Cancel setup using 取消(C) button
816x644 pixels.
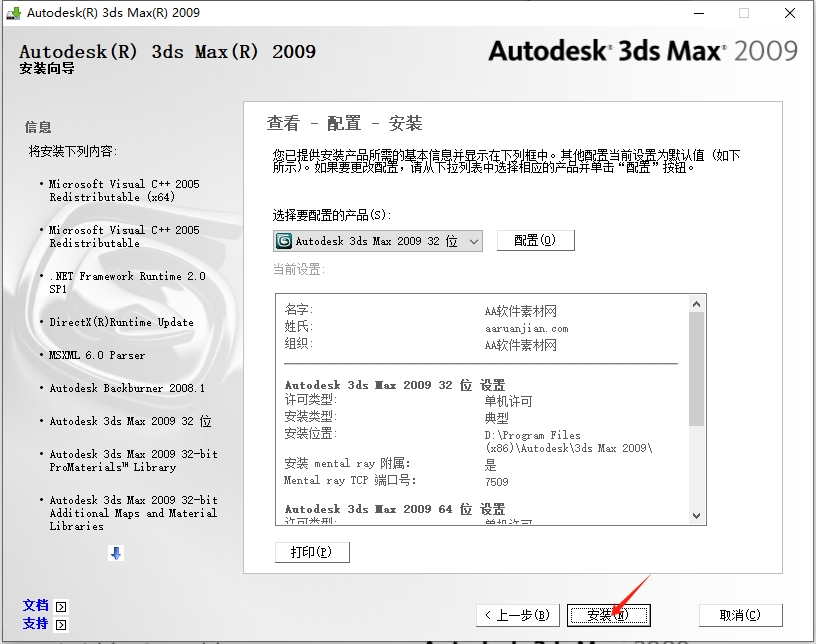click(x=740, y=615)
